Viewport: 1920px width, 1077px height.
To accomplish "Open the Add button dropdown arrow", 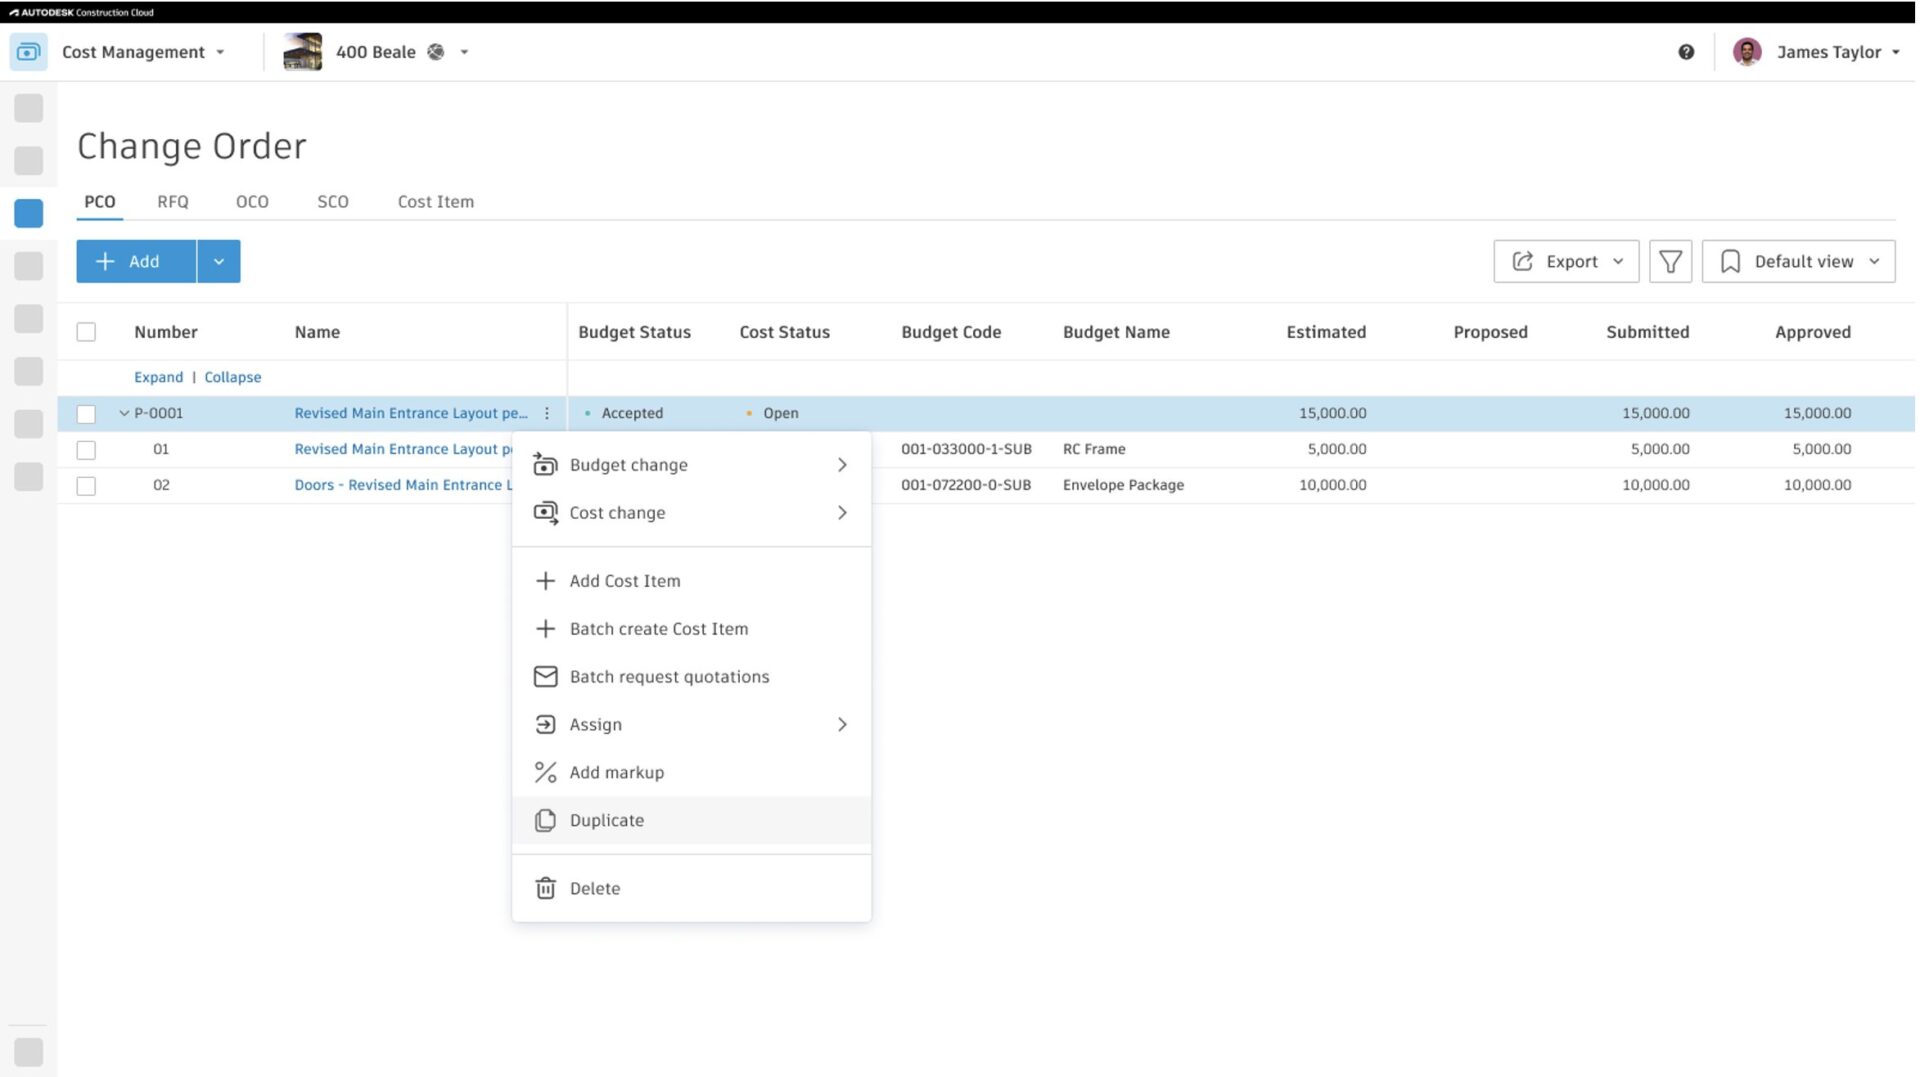I will [219, 261].
